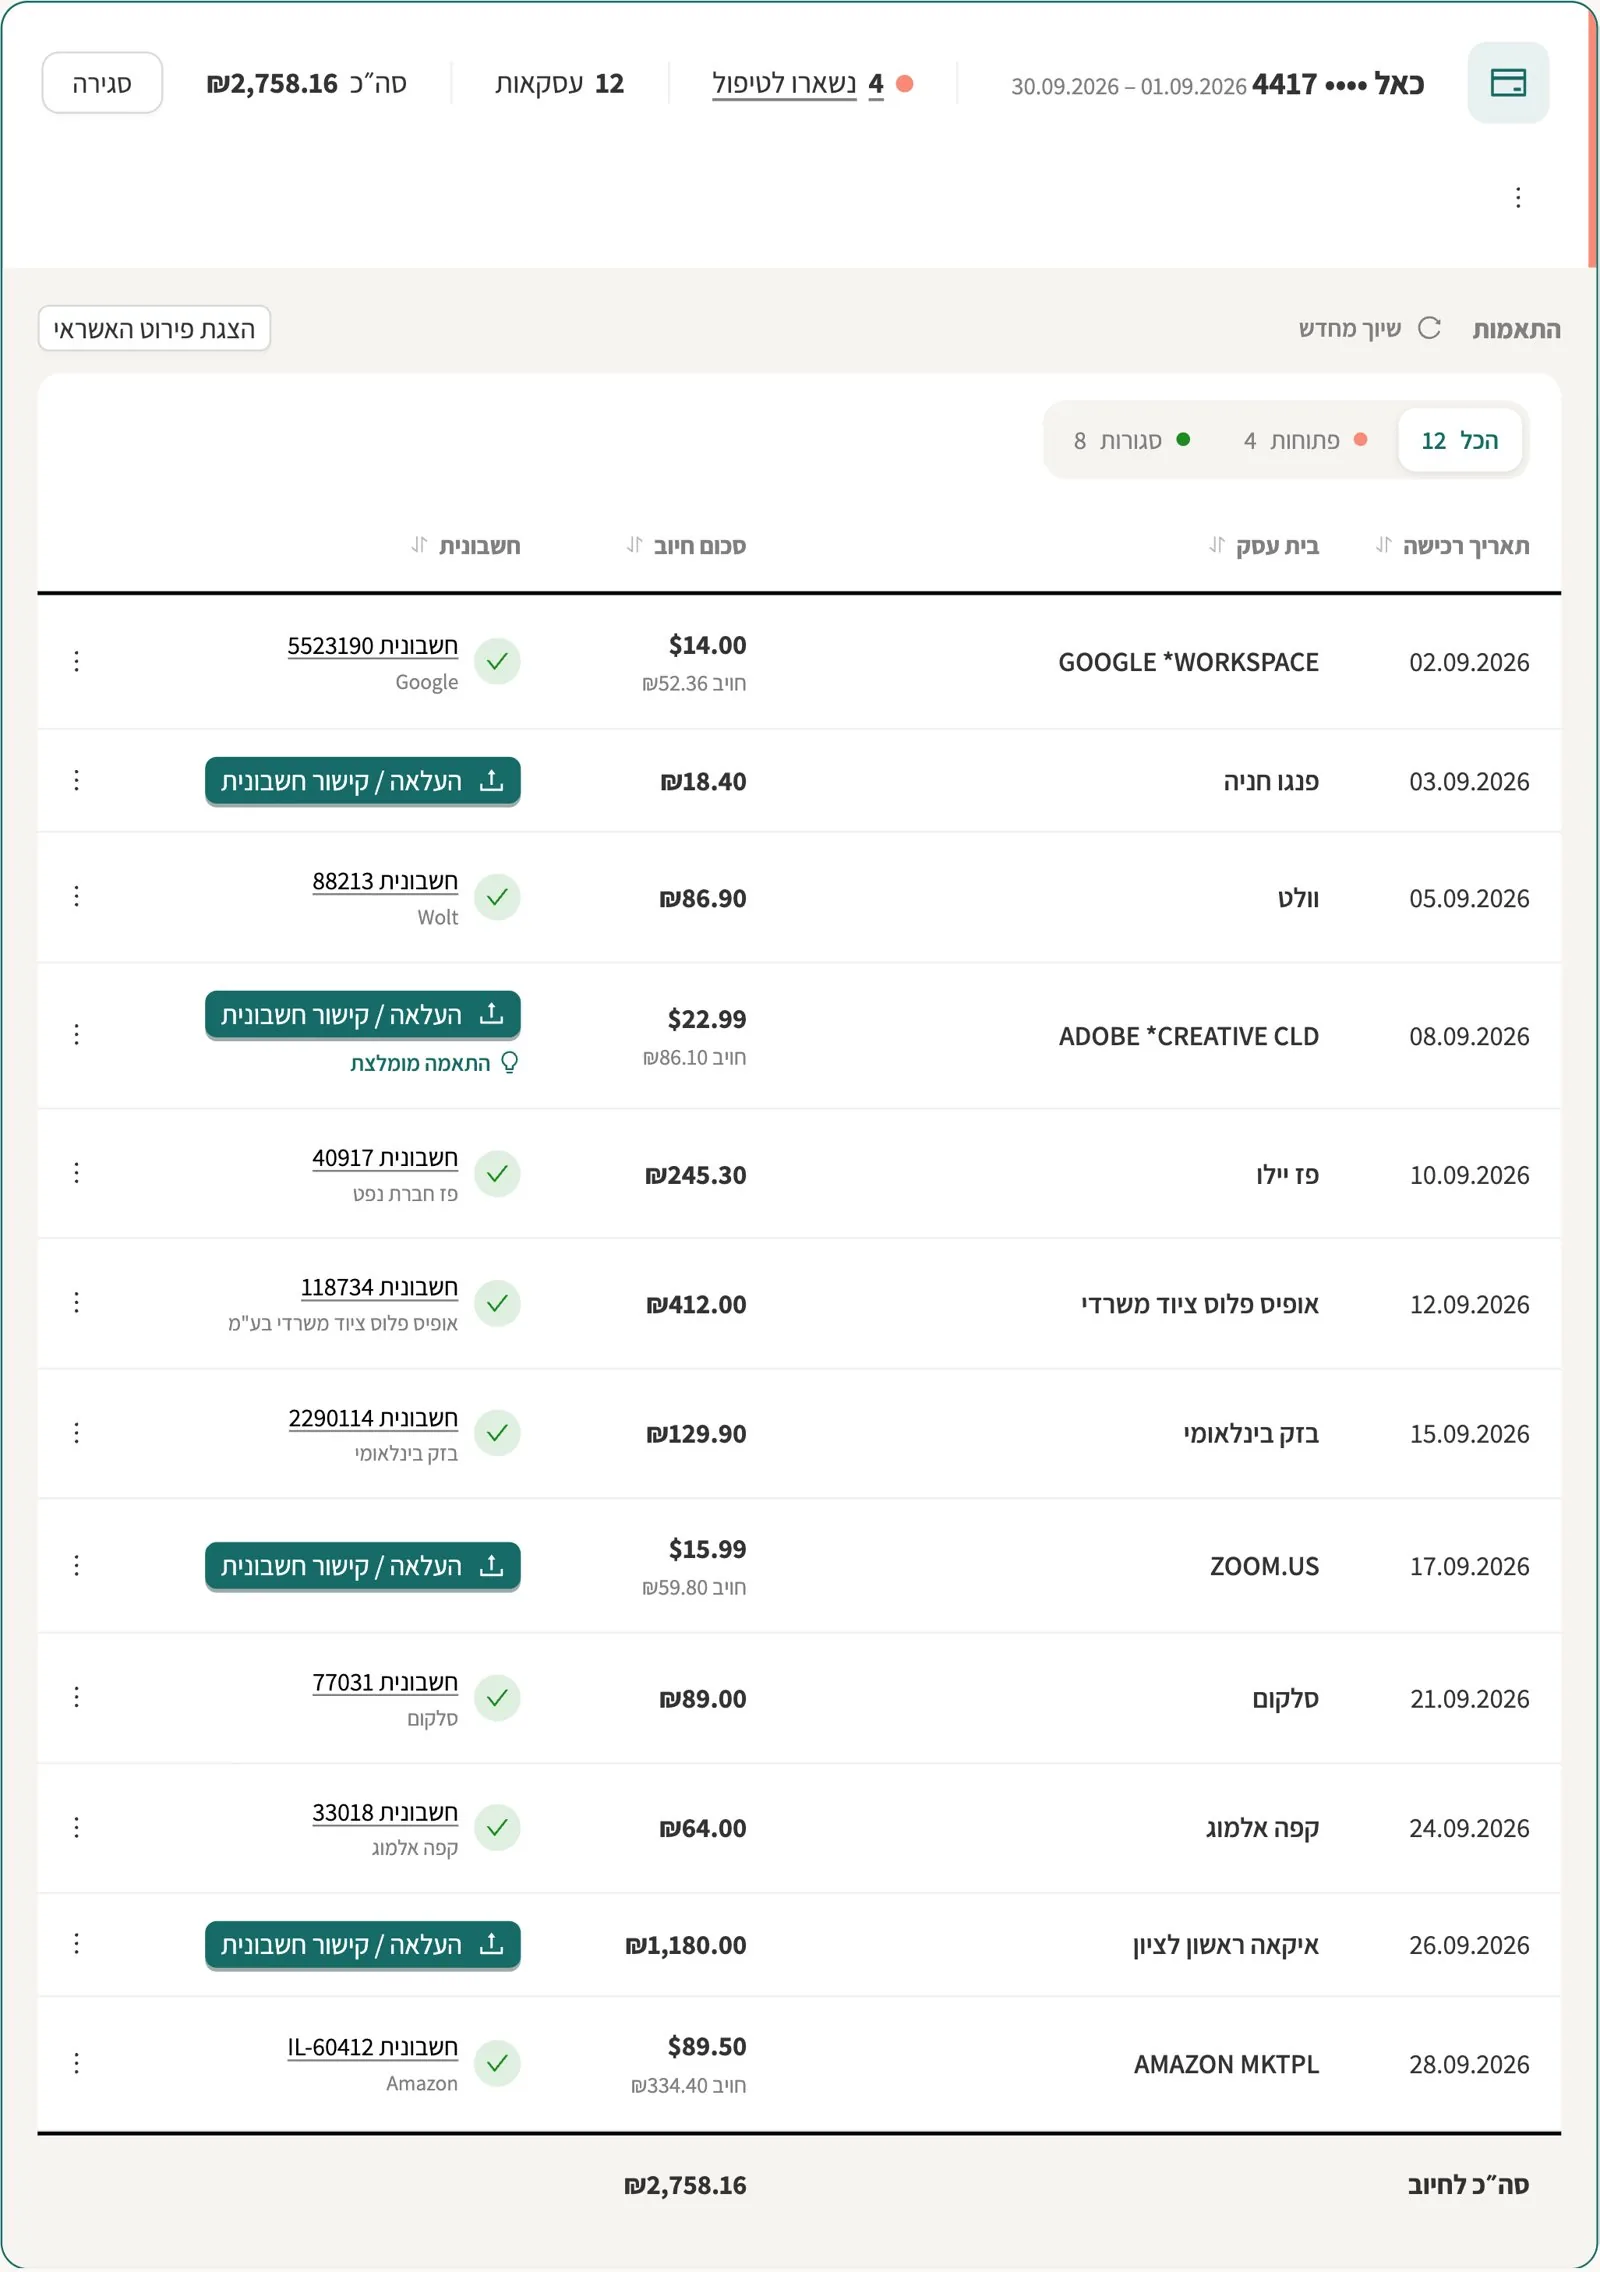
Task: Open invoice 40917 link
Action: 385,1158
